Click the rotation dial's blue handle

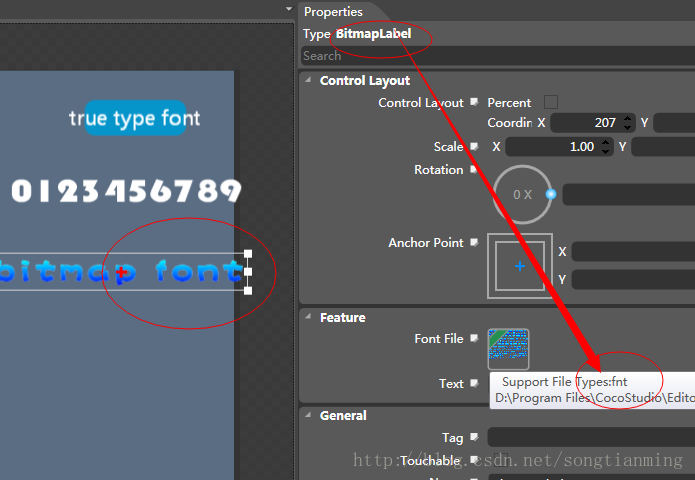pyautogui.click(x=550, y=194)
